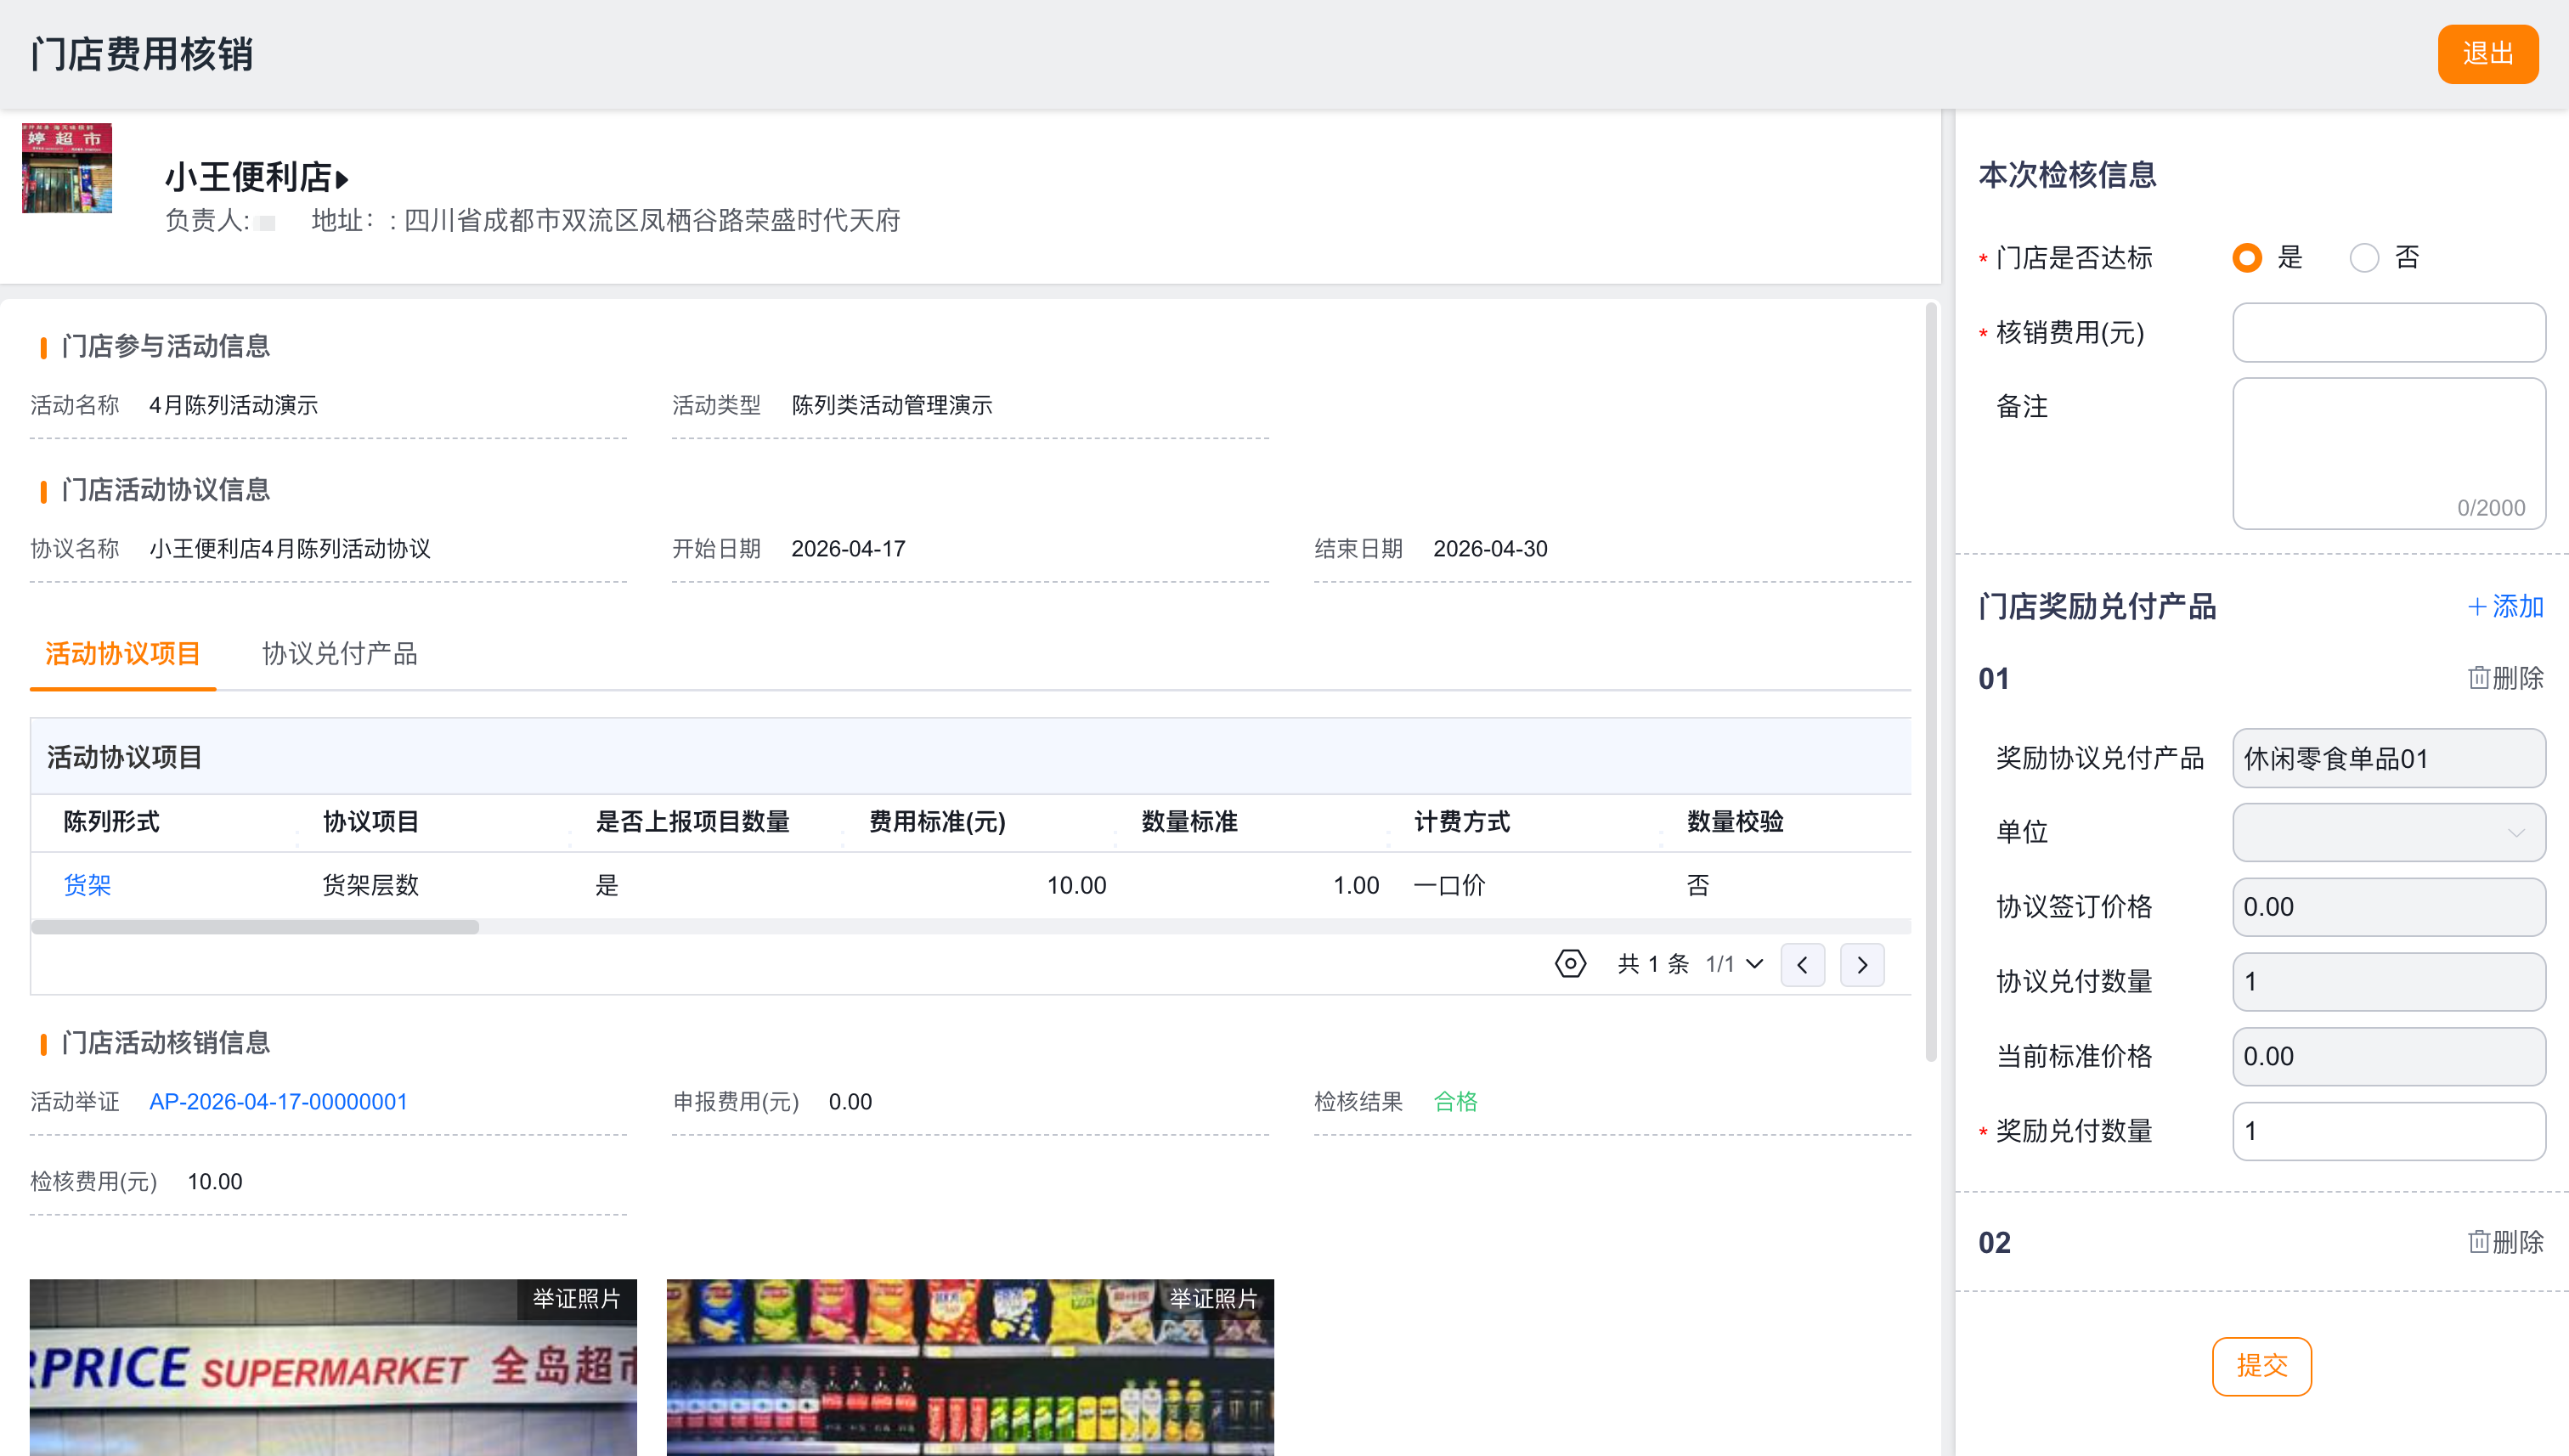Click the 是否上报项目数量 column header
Viewport: 2569px width, 1456px height.
tap(692, 822)
